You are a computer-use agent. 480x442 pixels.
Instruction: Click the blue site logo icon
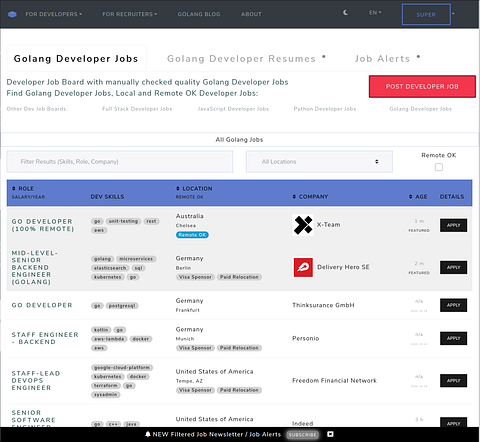12,14
